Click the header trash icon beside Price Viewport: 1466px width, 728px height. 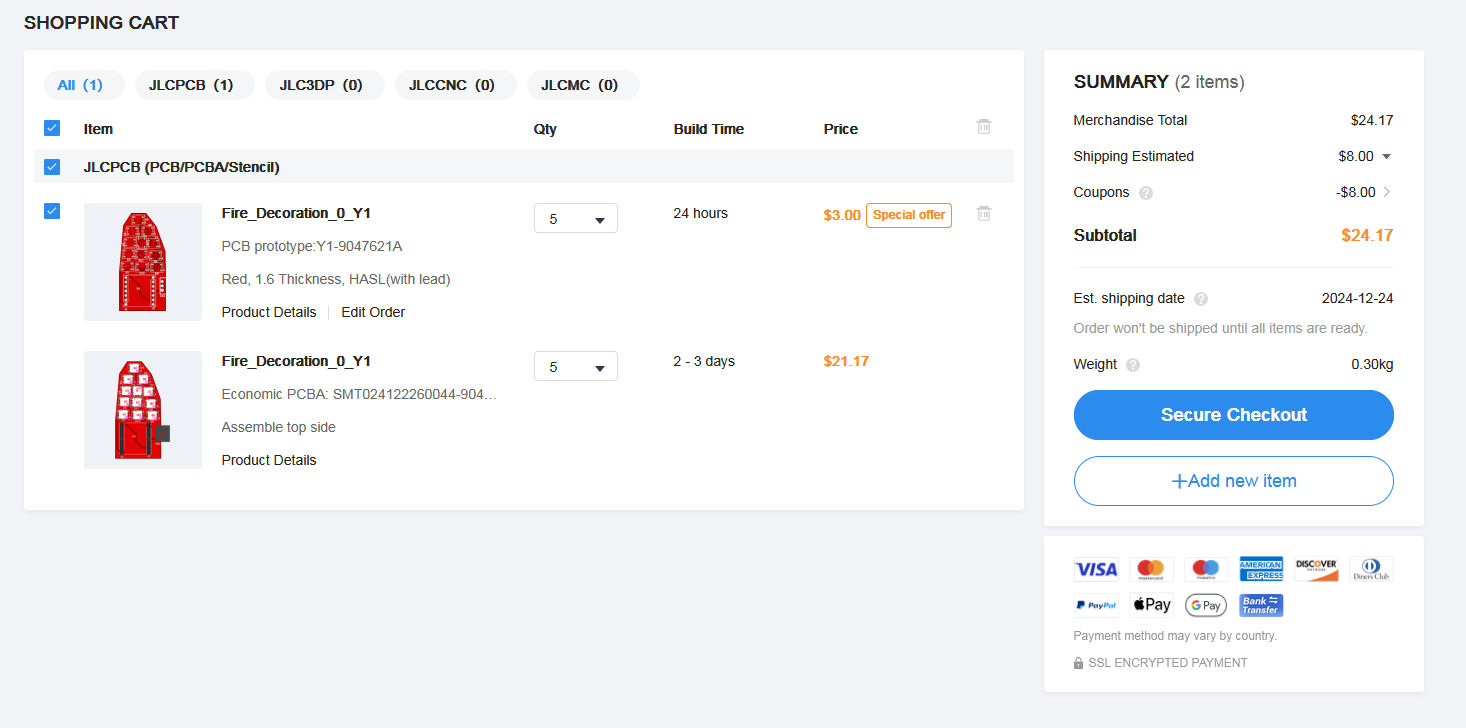(984, 127)
